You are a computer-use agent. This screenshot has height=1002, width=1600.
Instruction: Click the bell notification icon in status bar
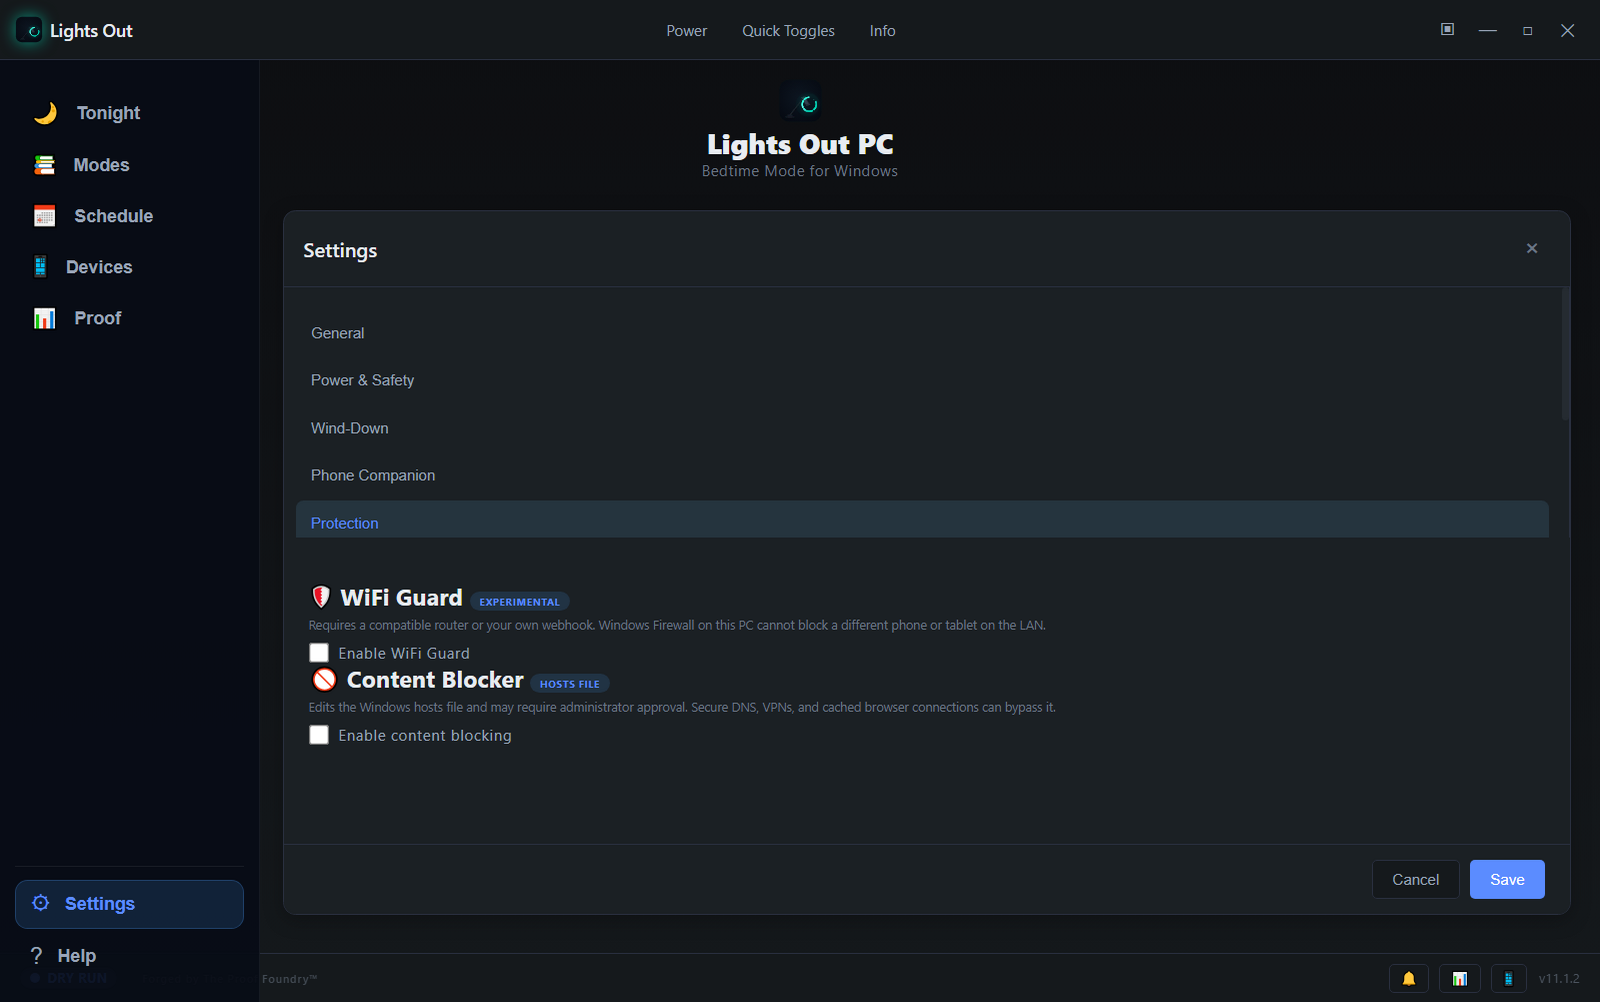click(1409, 978)
